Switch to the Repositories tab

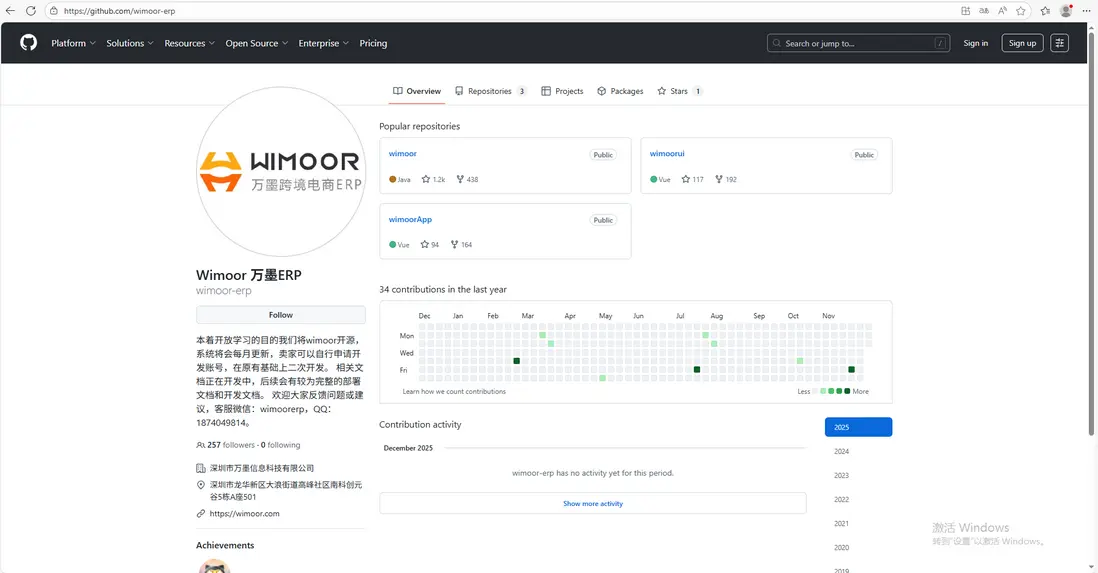(489, 91)
